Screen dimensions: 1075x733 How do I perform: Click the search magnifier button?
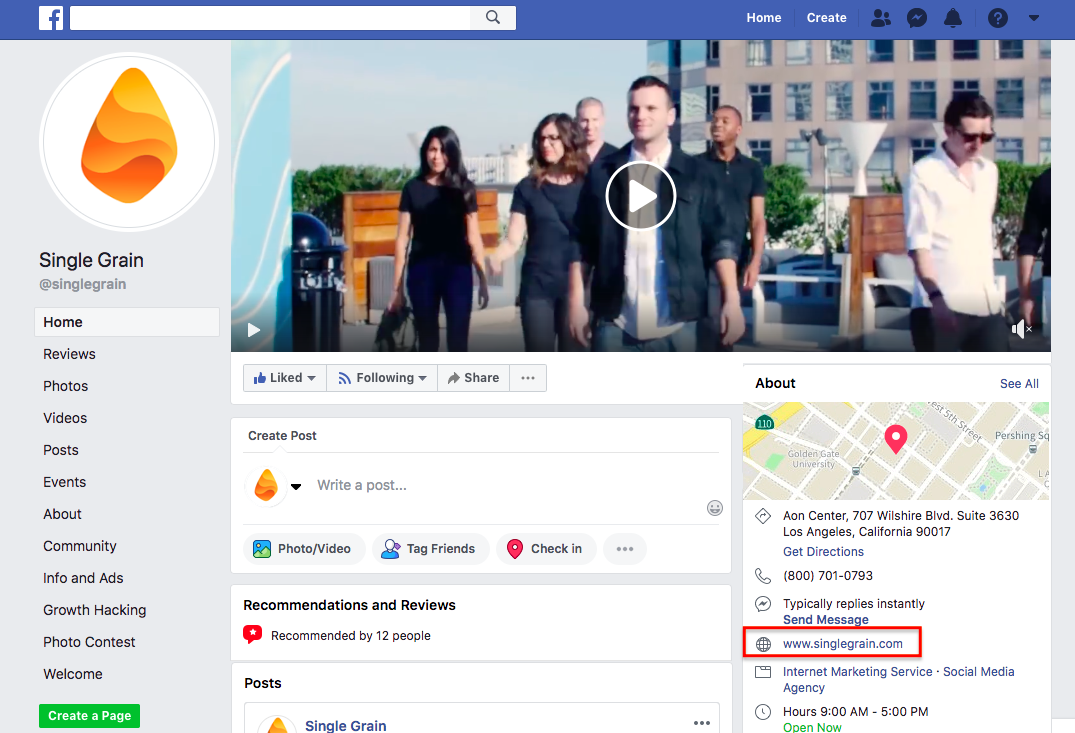(493, 18)
